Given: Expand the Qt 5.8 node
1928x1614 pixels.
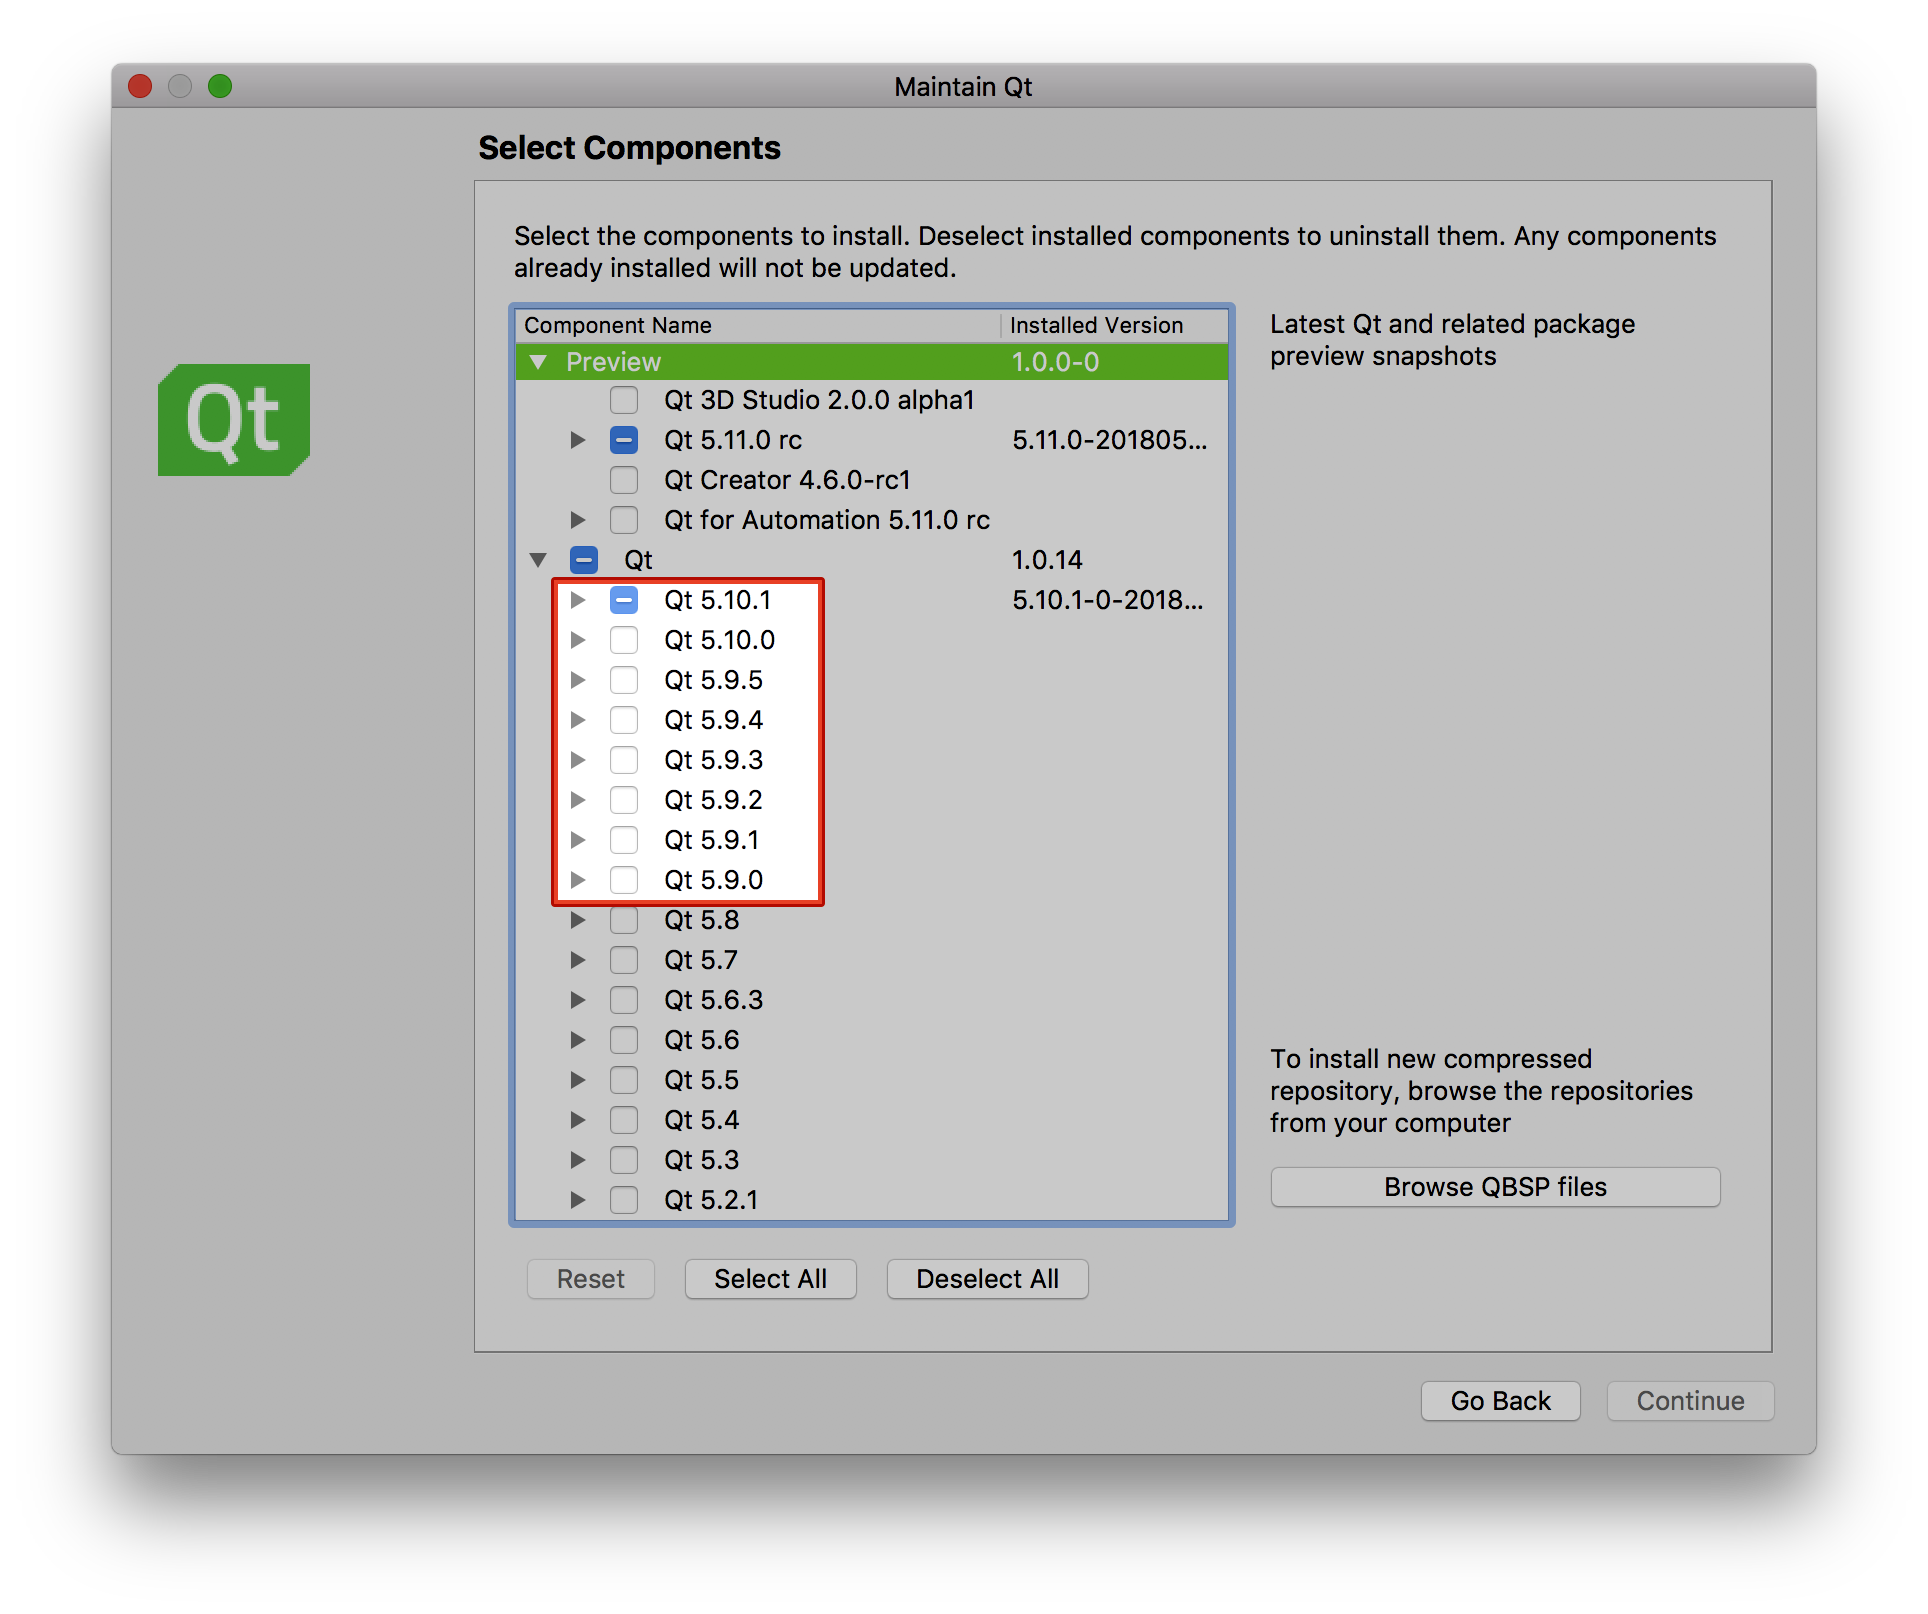Looking at the screenshot, I should pos(578,920).
